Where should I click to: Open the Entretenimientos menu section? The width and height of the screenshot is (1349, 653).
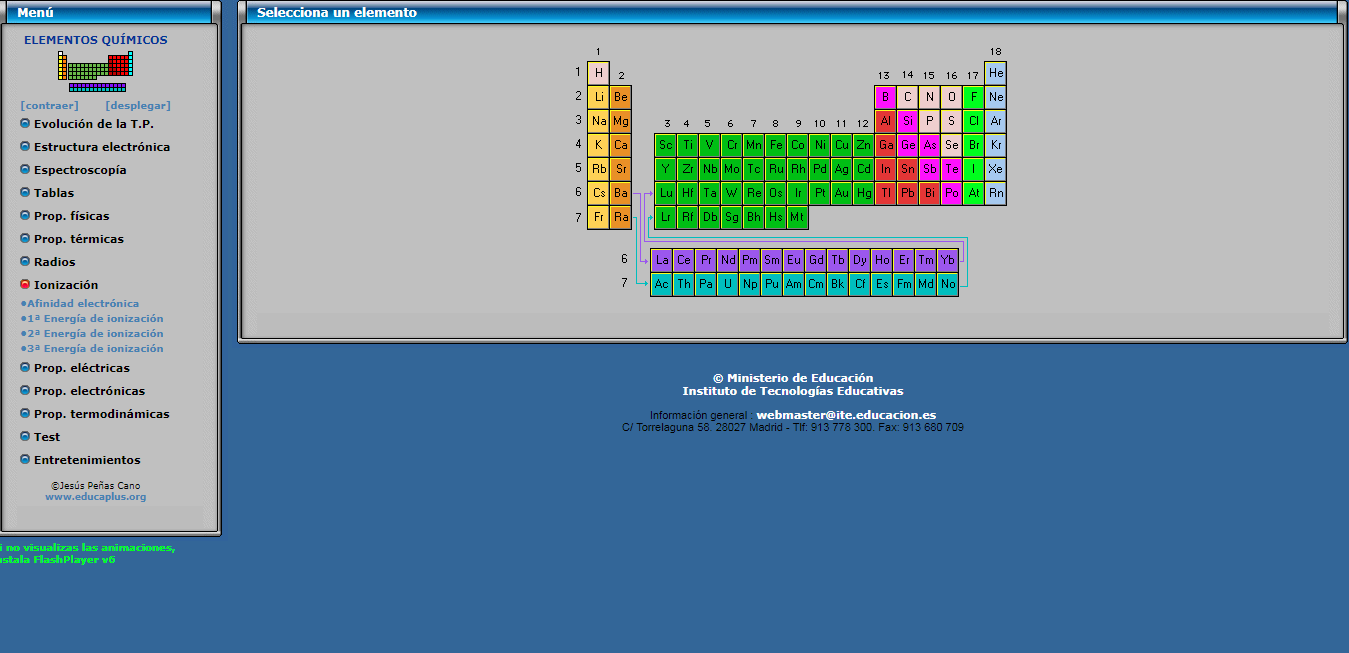87,460
